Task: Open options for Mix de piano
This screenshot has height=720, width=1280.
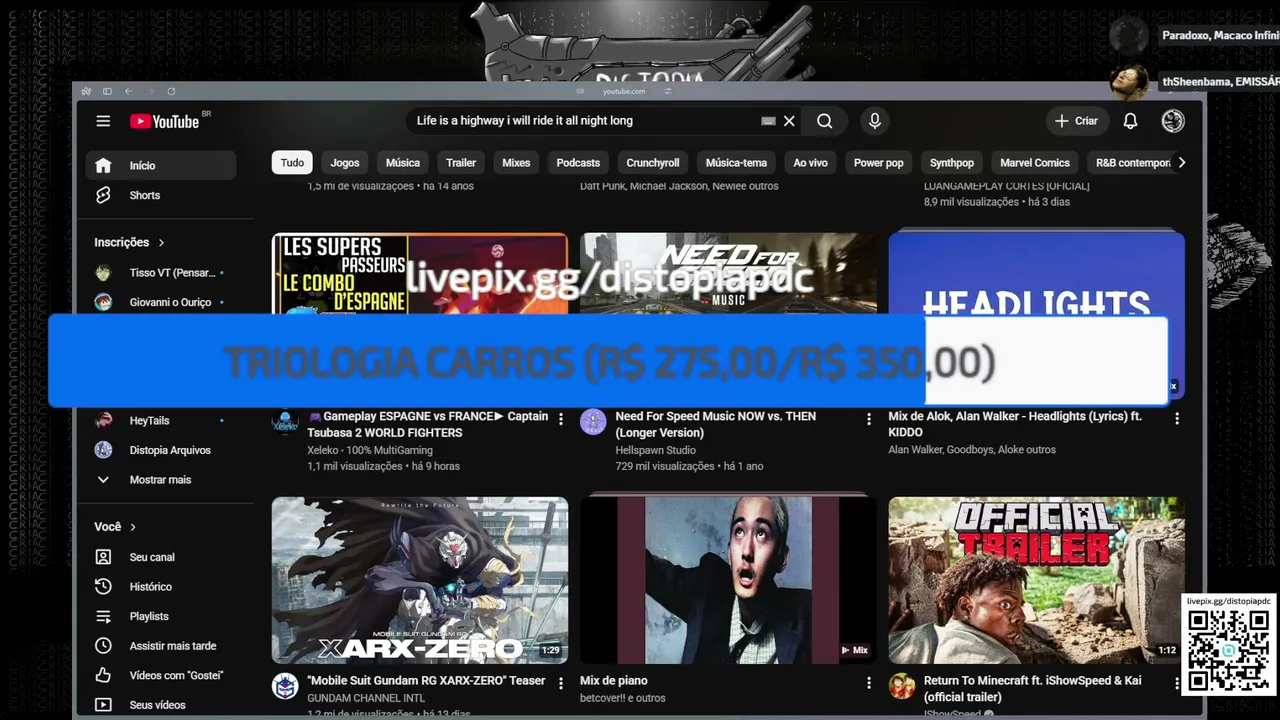Action: coord(868,683)
